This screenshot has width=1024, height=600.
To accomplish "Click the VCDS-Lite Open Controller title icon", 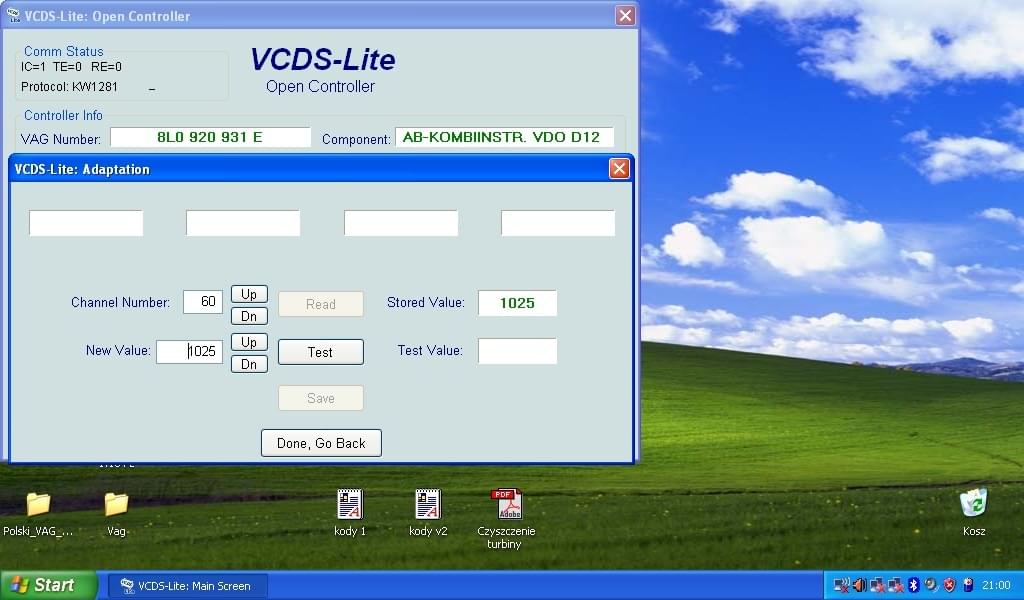I will pyautogui.click(x=13, y=16).
